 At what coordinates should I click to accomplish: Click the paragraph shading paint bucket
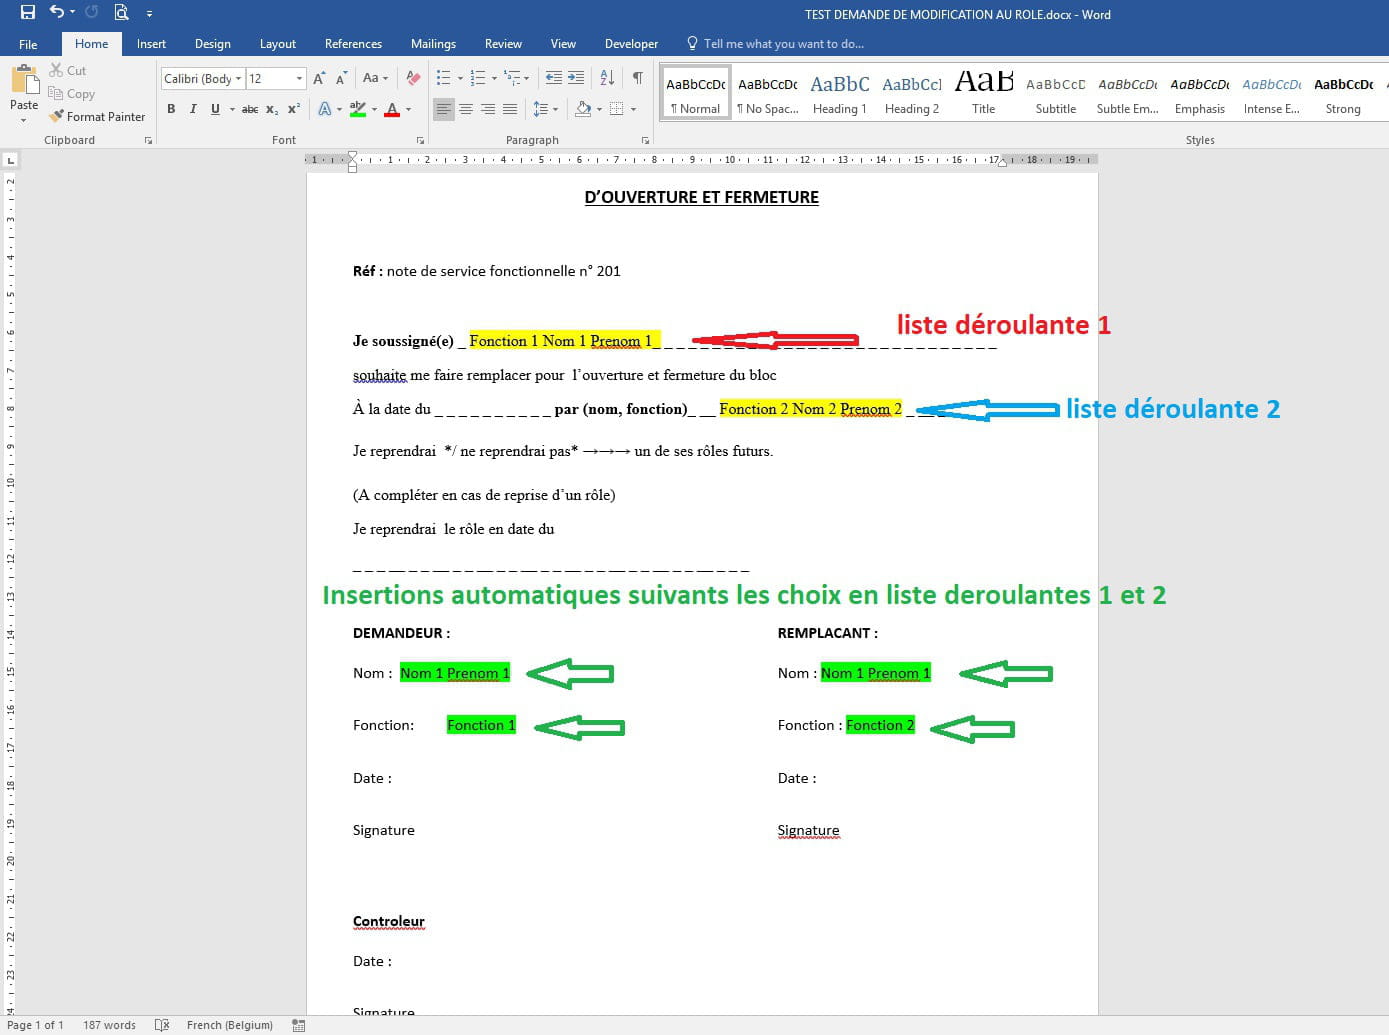tap(583, 109)
